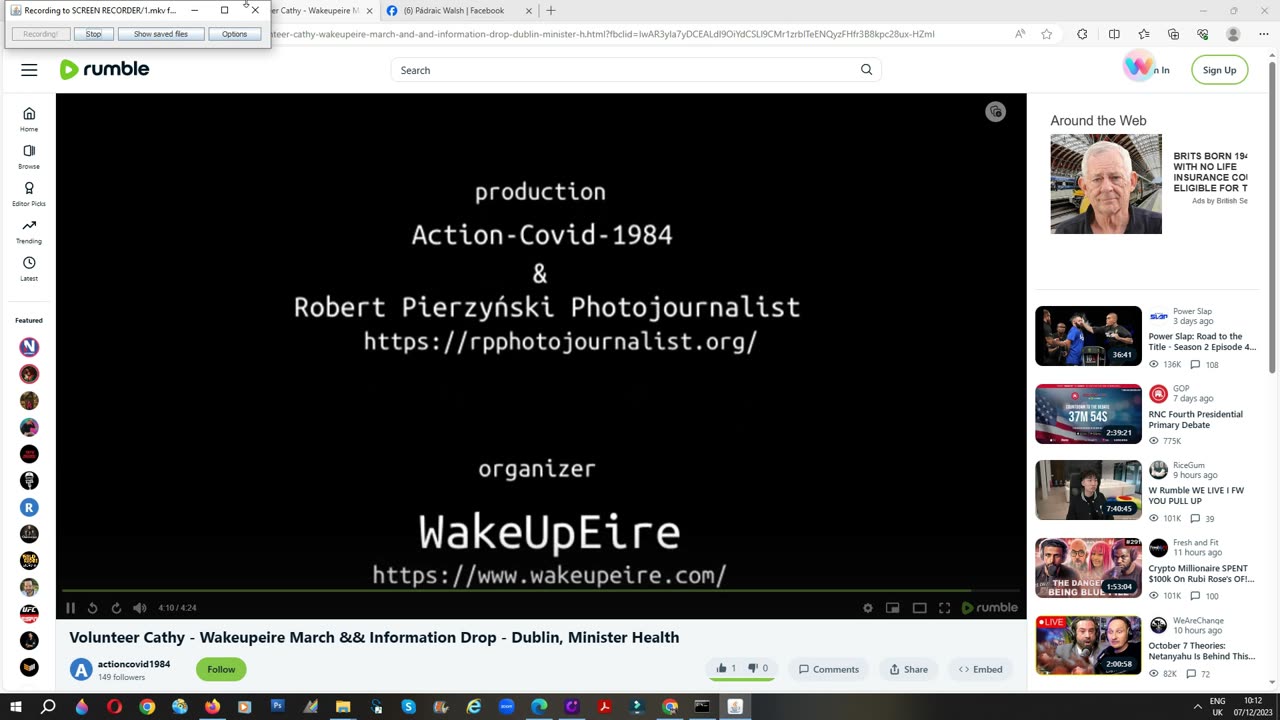Viewport: 1280px width, 720px height.
Task: Open first featured channel N icon
Action: coord(29,347)
